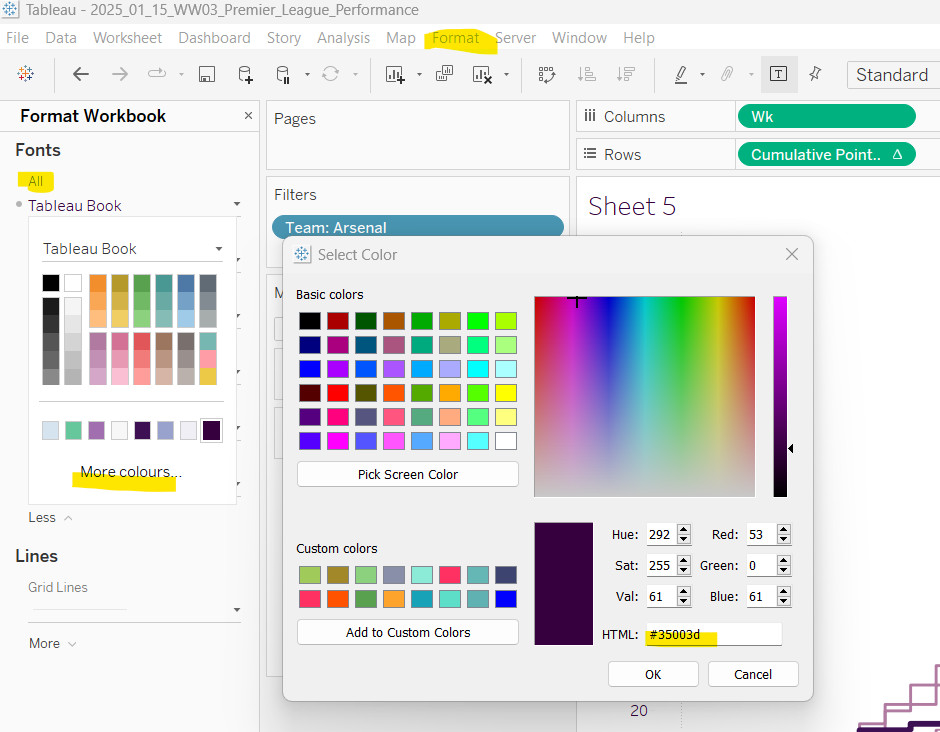Increase the Green value with up arrow
Image resolution: width=940 pixels, height=732 pixels.
click(x=784, y=560)
